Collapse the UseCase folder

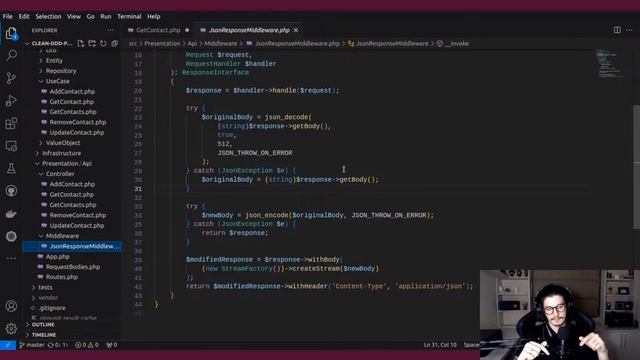57,81
